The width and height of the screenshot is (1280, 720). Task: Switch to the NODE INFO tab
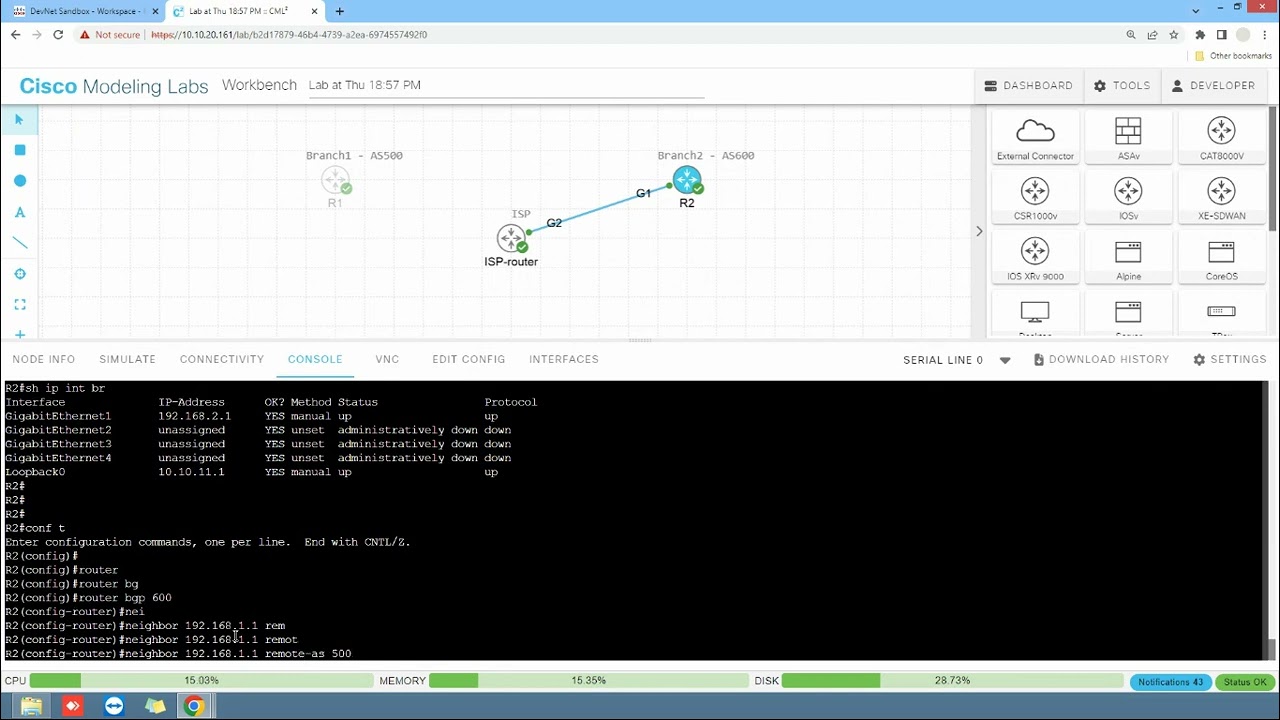pos(44,359)
